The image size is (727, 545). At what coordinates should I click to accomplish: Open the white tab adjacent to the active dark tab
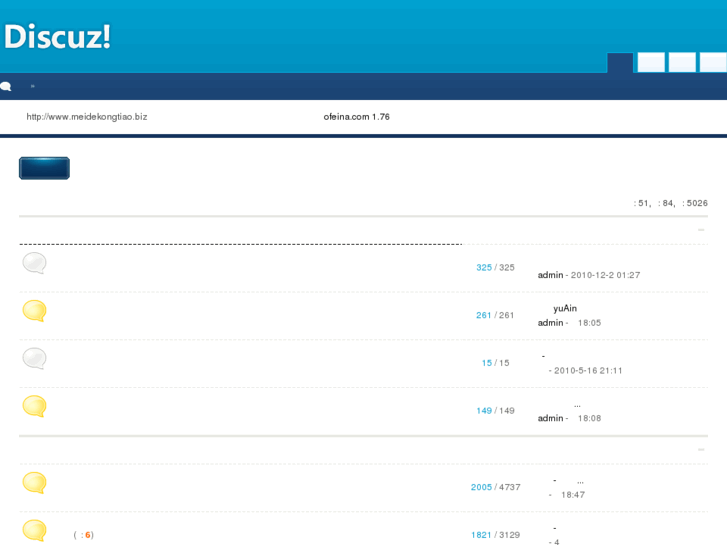[651, 63]
